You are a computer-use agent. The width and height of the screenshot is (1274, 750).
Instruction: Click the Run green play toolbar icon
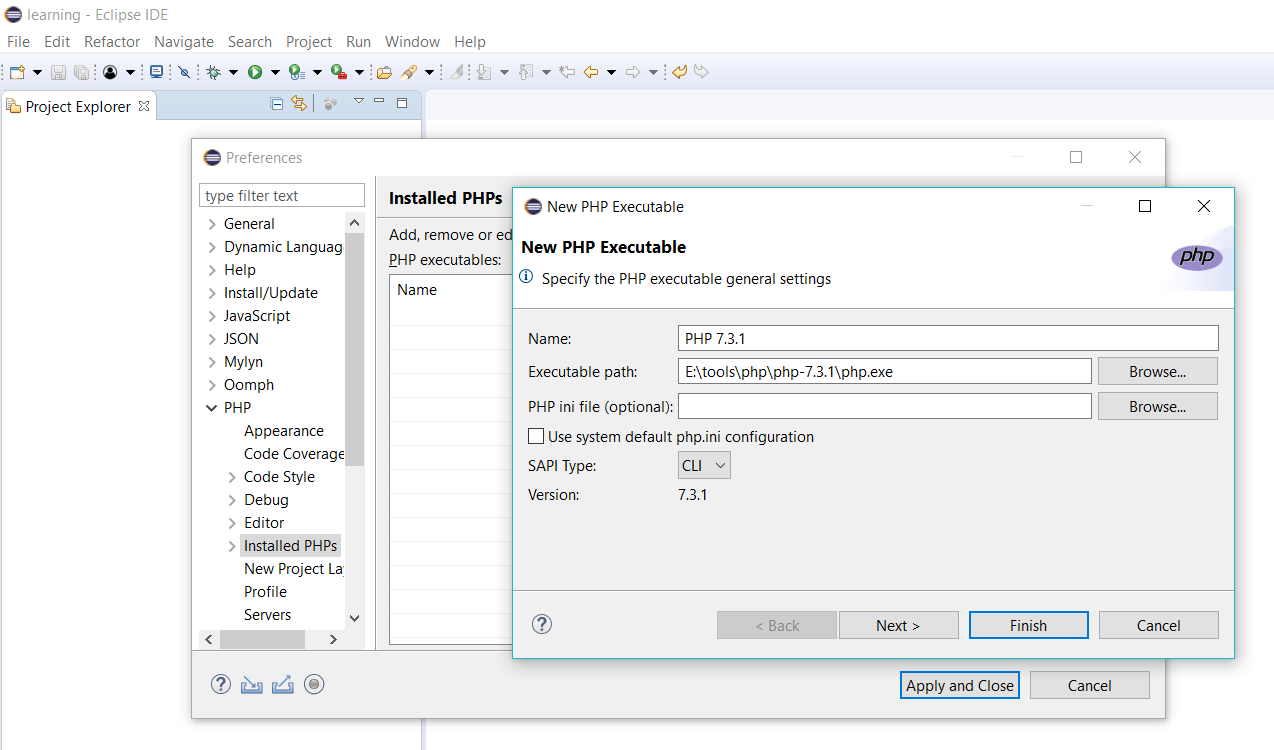[255, 72]
